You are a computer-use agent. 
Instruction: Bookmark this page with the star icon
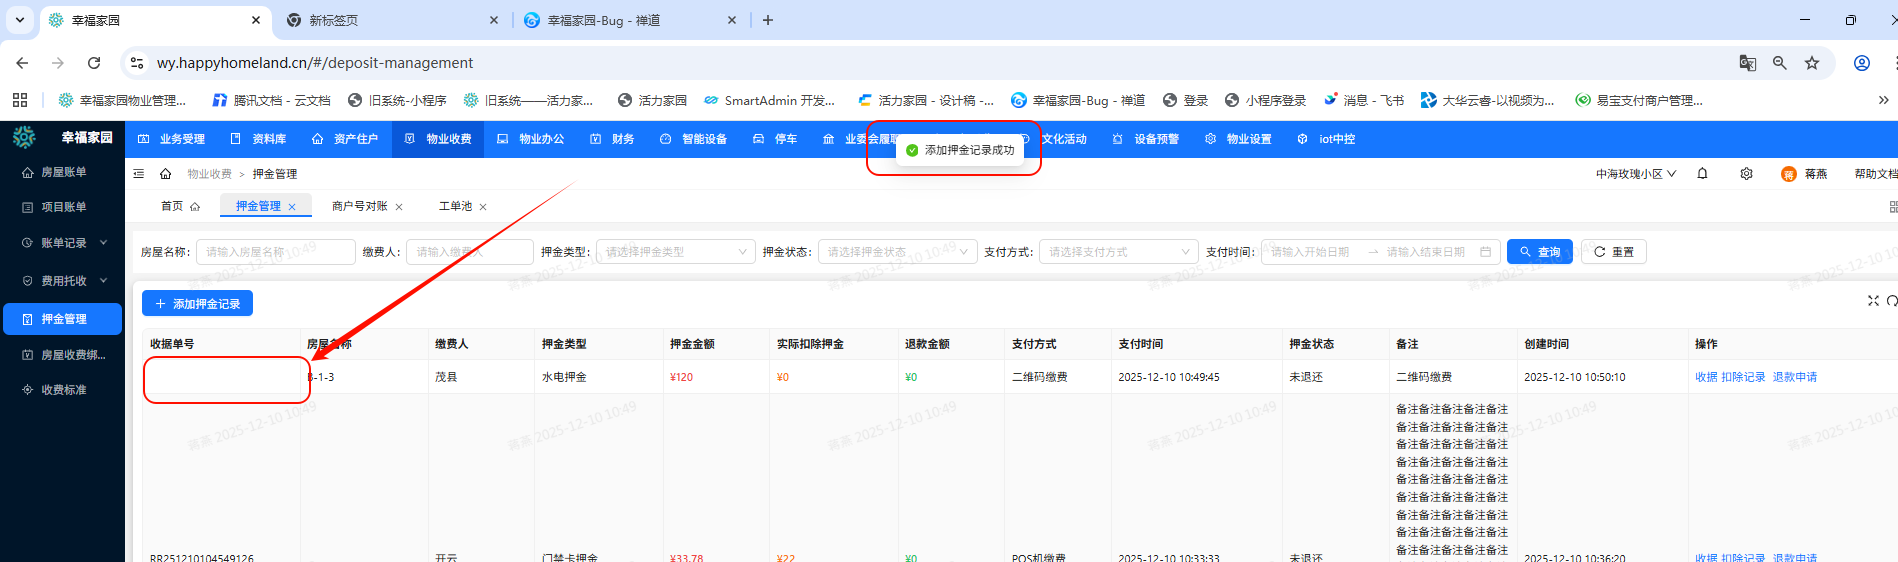coord(1811,63)
